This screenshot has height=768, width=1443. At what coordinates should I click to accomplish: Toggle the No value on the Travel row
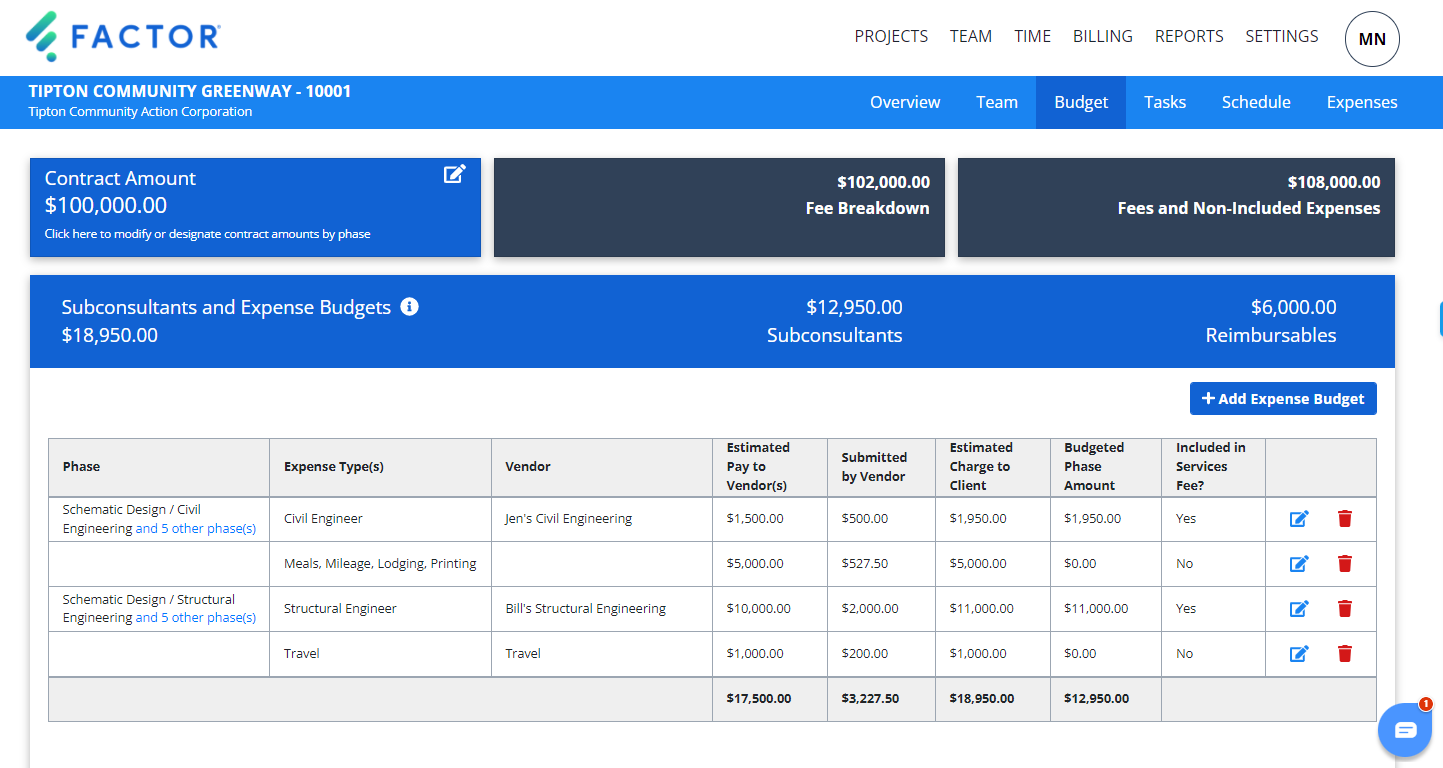coord(1184,653)
